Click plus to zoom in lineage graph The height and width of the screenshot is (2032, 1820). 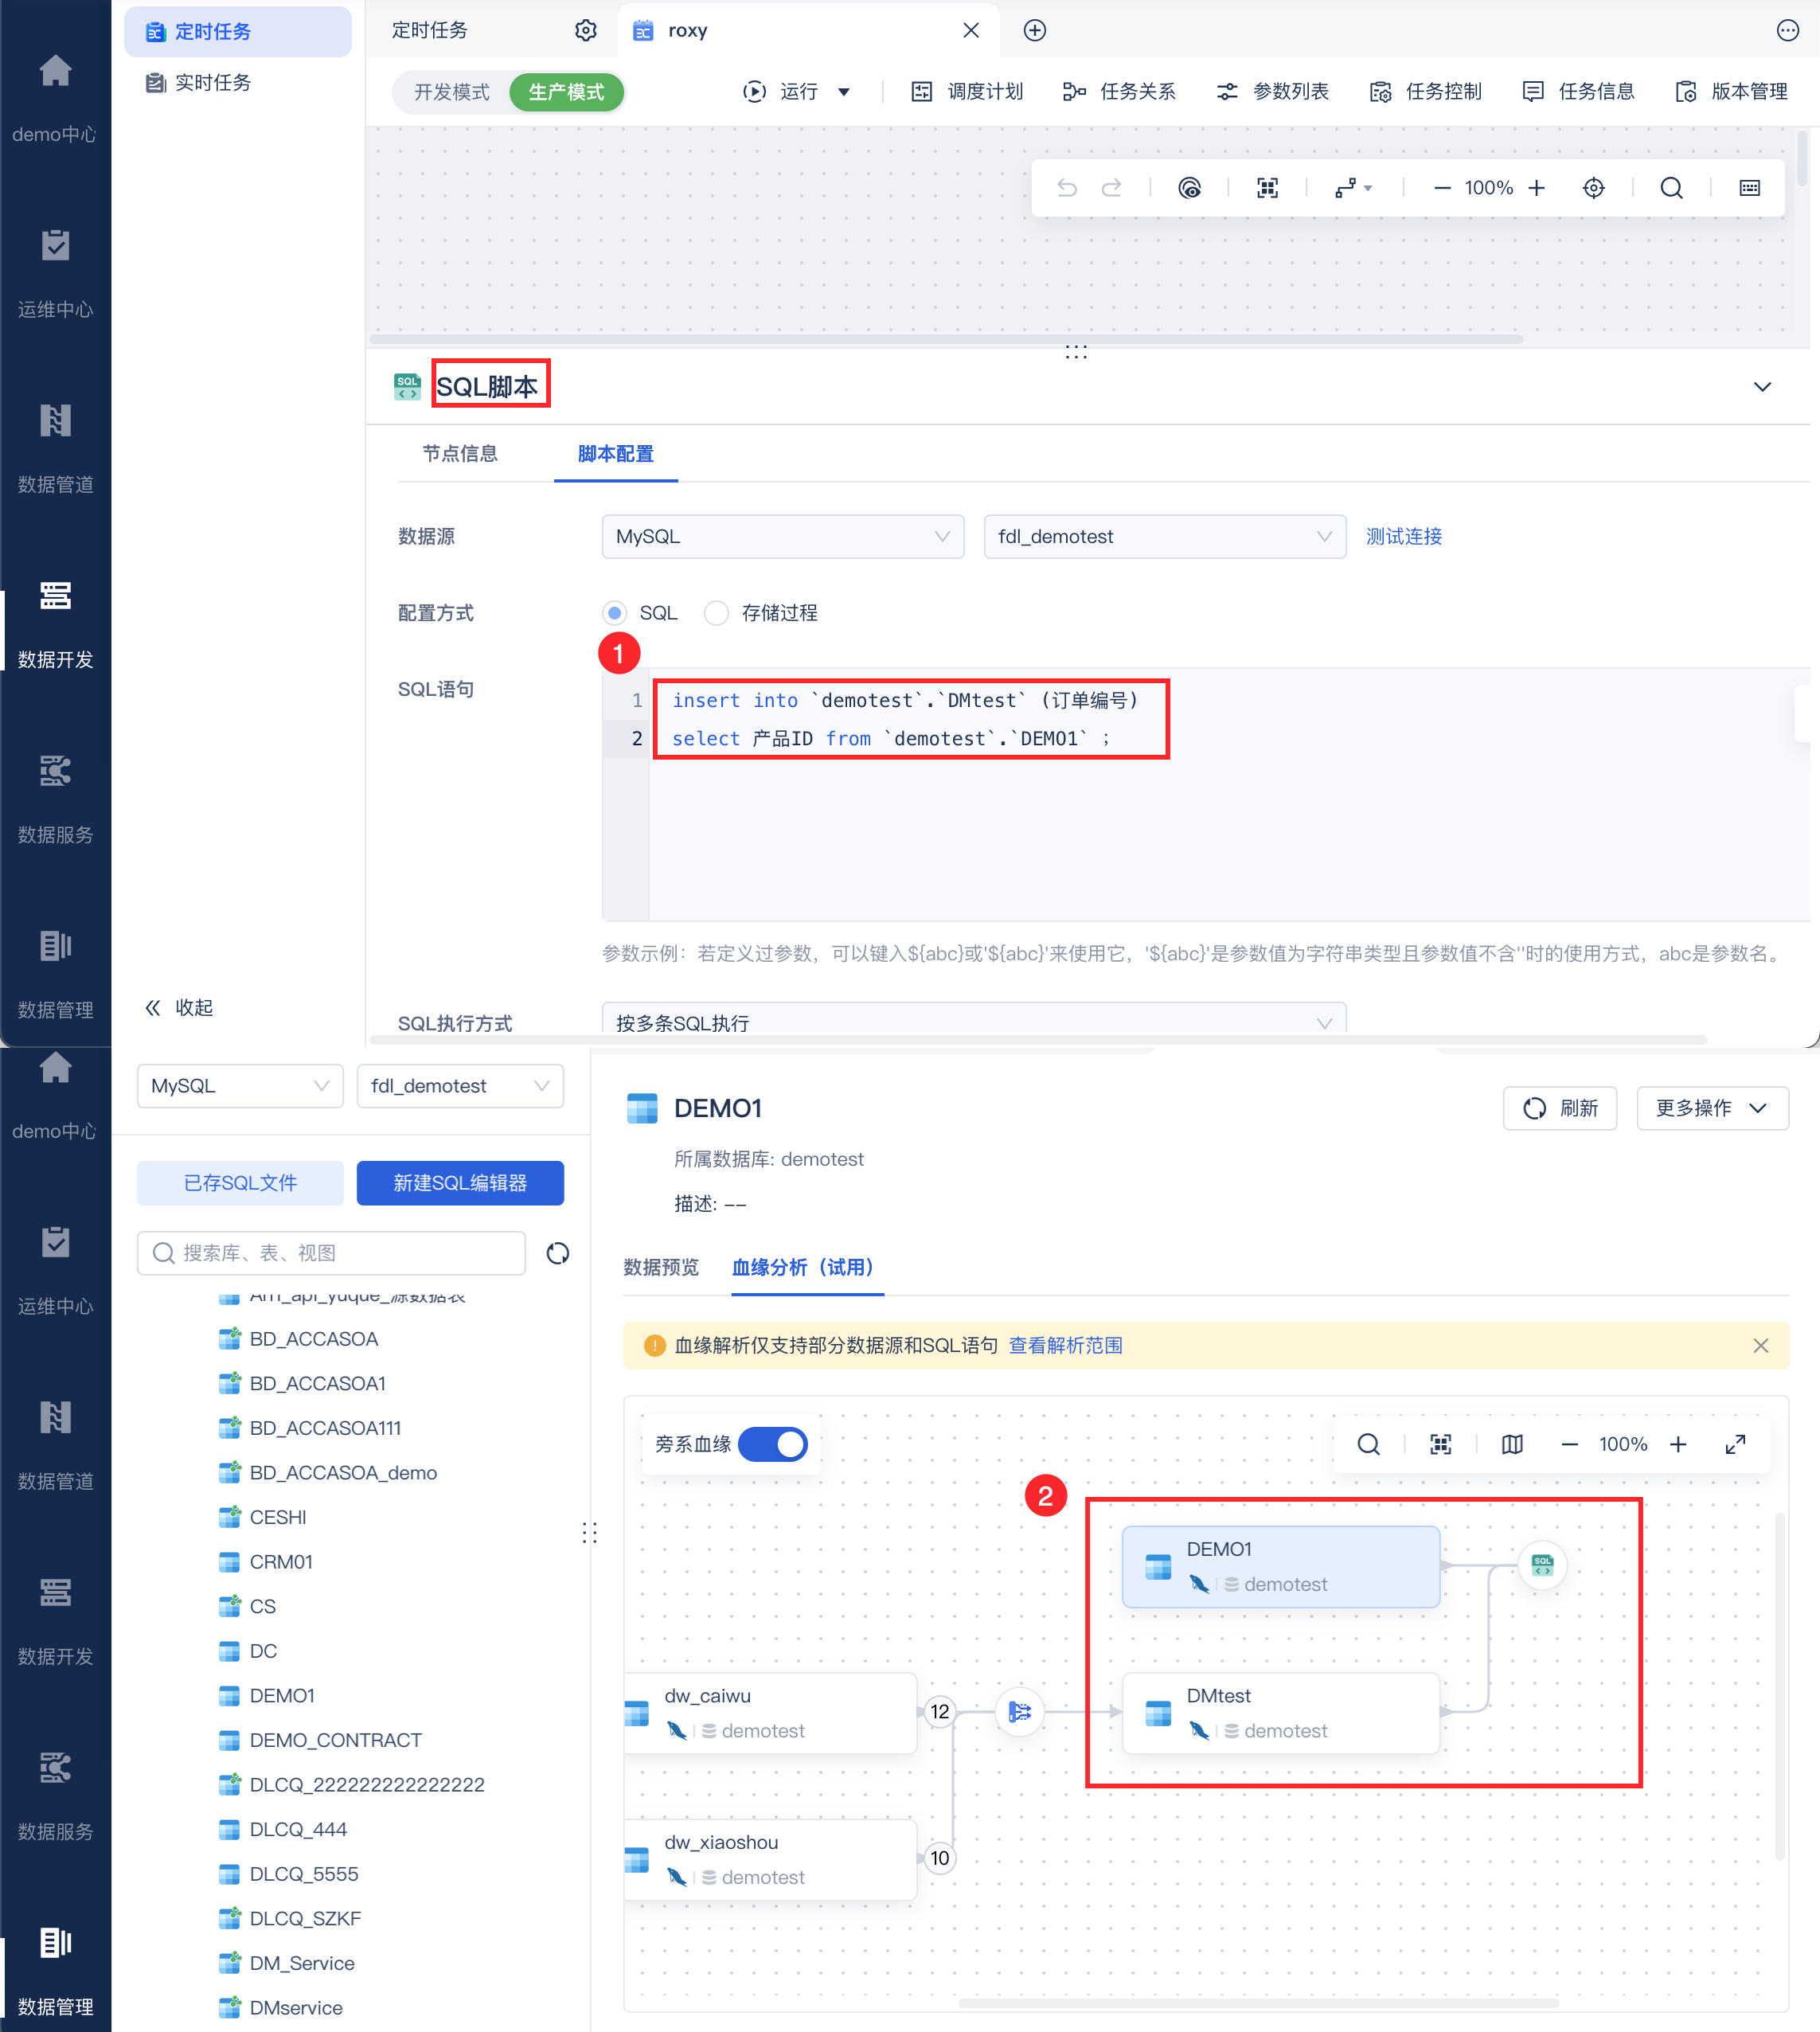click(1678, 1444)
